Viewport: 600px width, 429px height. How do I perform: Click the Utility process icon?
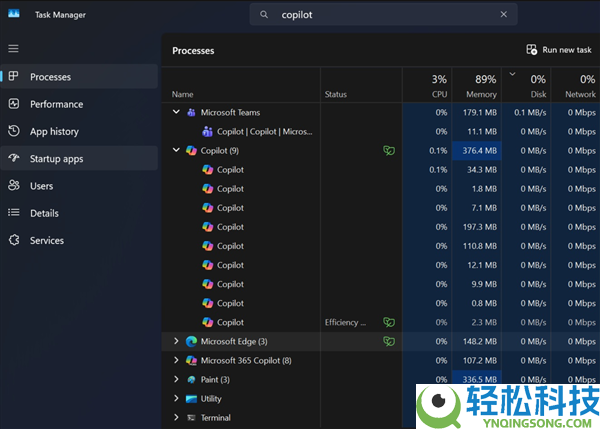191,399
